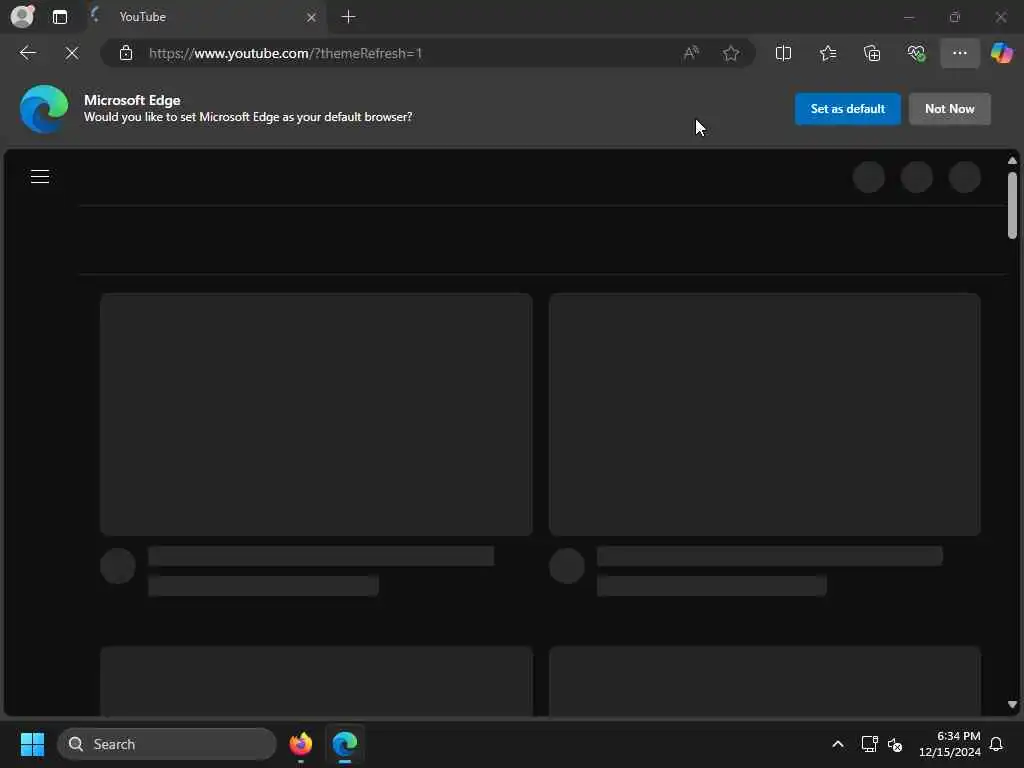Click the scroll up arrow on page scrollbar
This screenshot has width=1024, height=768.
tap(1012, 160)
